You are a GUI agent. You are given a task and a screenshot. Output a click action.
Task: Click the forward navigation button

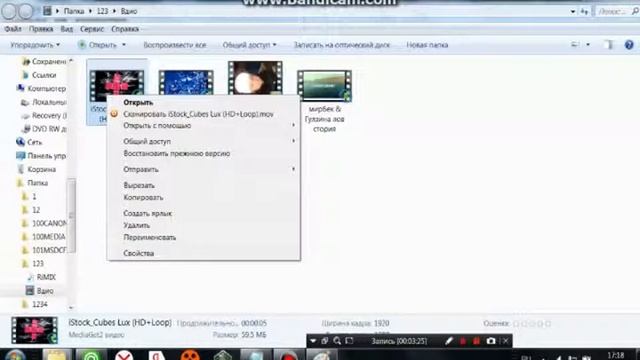[x=25, y=11]
